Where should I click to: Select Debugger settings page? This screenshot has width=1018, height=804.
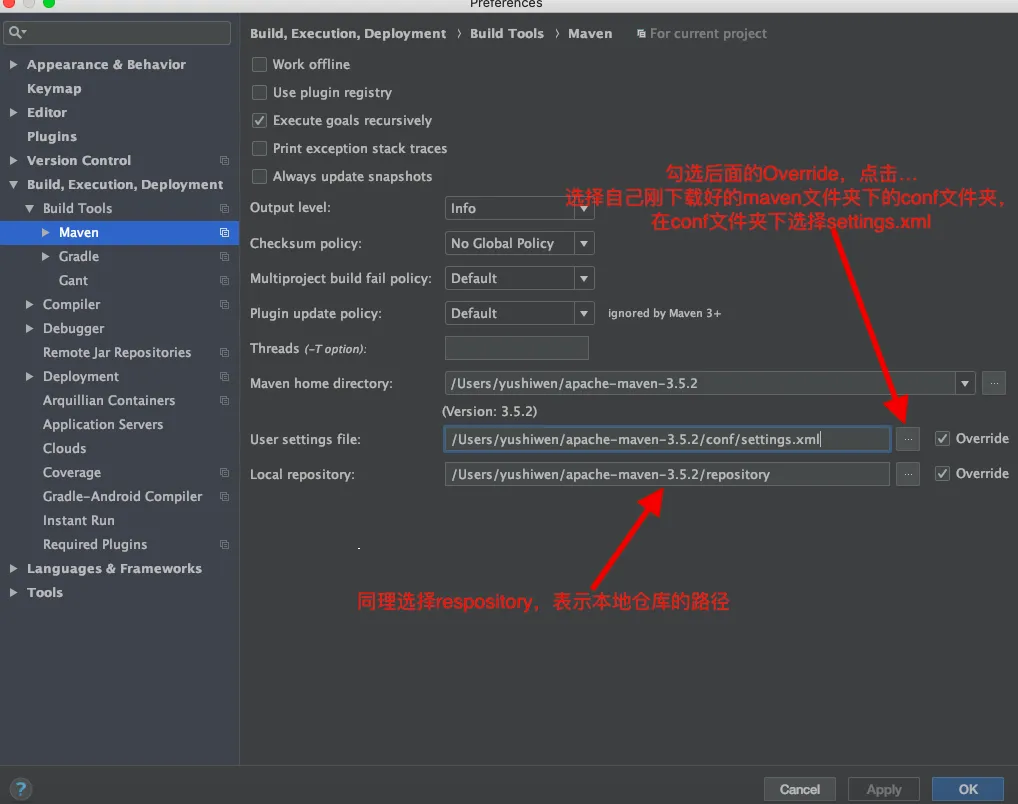pyautogui.click(x=73, y=329)
